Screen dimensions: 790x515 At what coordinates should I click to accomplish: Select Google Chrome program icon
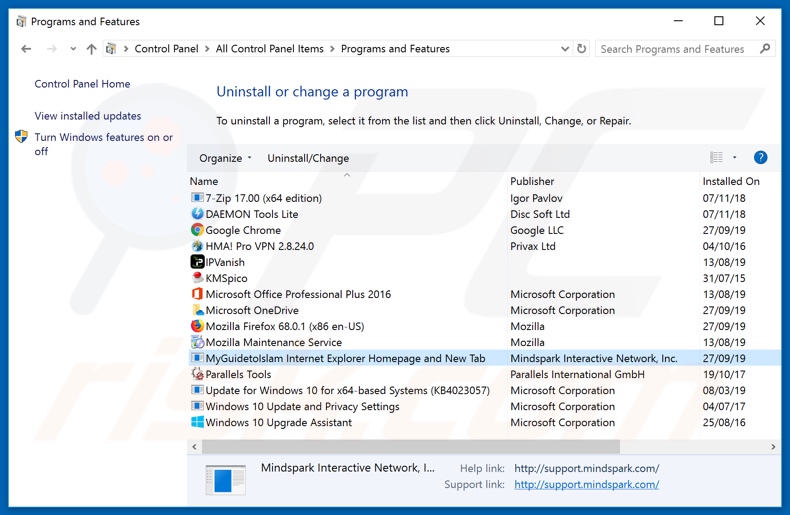tap(197, 230)
